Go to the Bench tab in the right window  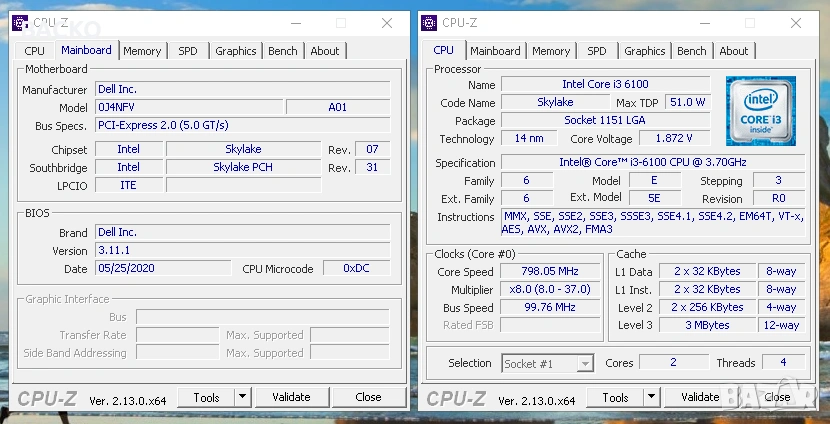pos(692,51)
